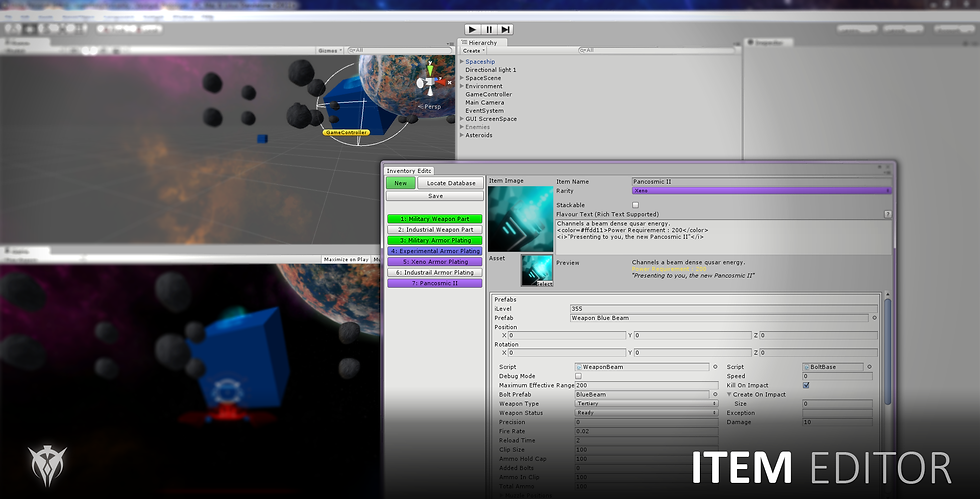The width and height of the screenshot is (980, 499).
Task: Expand the Asteroids object in Hierarchy
Action: pyautogui.click(x=462, y=135)
